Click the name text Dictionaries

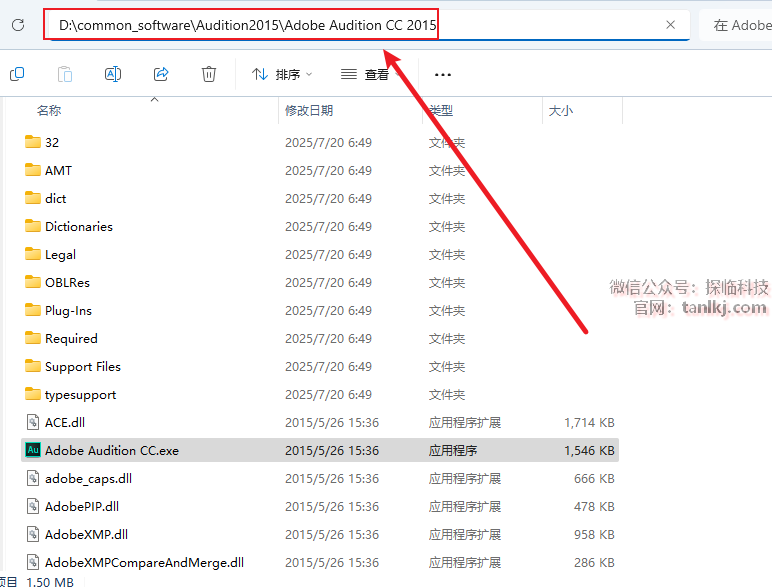point(79,227)
